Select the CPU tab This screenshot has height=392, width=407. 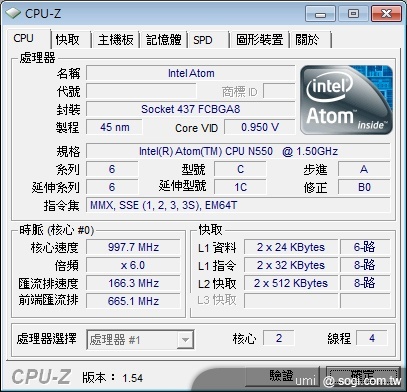29,39
